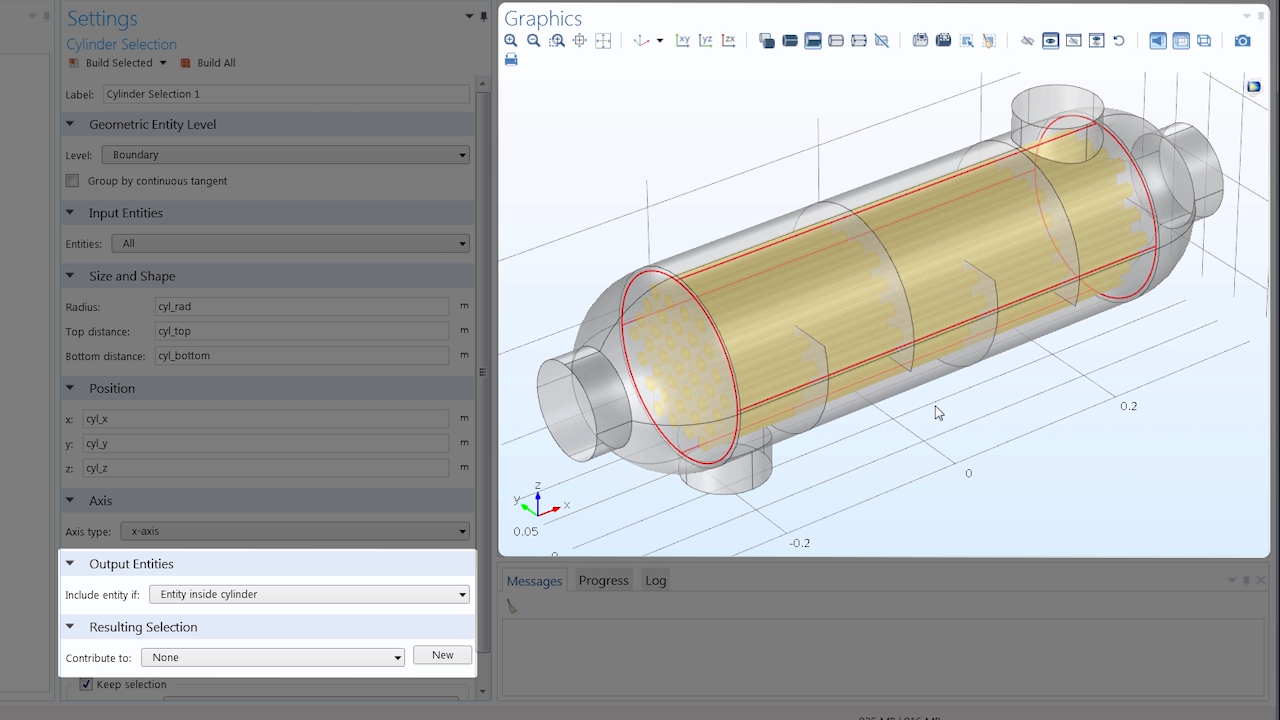Click the crossed-out selection filter icon
This screenshot has height=720, width=1280.
pyautogui.click(x=882, y=41)
